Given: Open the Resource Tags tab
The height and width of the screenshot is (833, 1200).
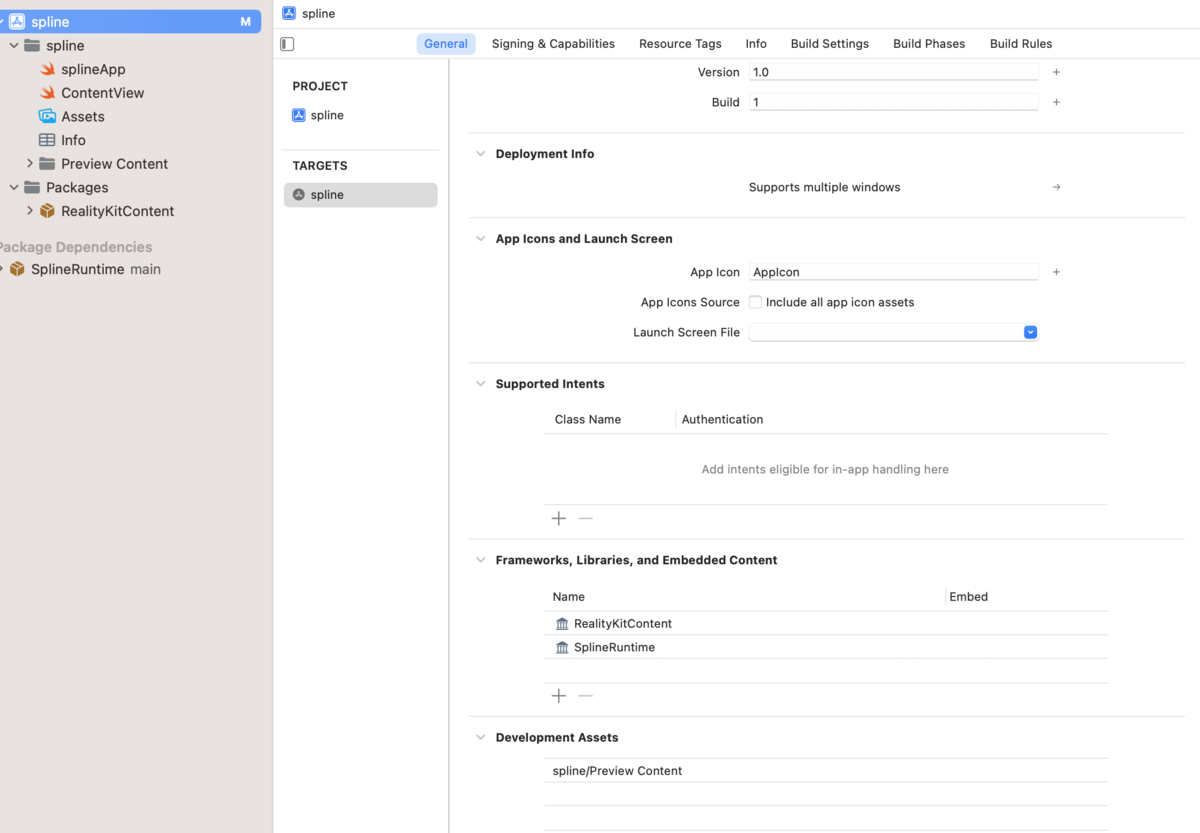Looking at the screenshot, I should pyautogui.click(x=680, y=44).
